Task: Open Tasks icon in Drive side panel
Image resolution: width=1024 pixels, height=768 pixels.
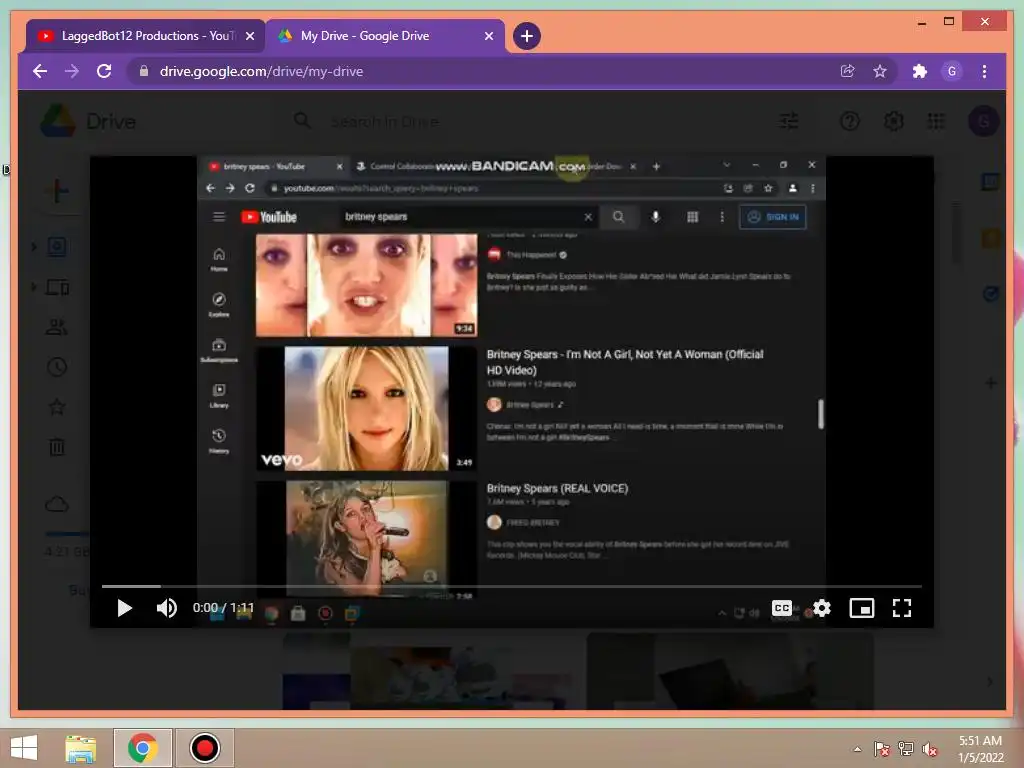Action: [991, 294]
